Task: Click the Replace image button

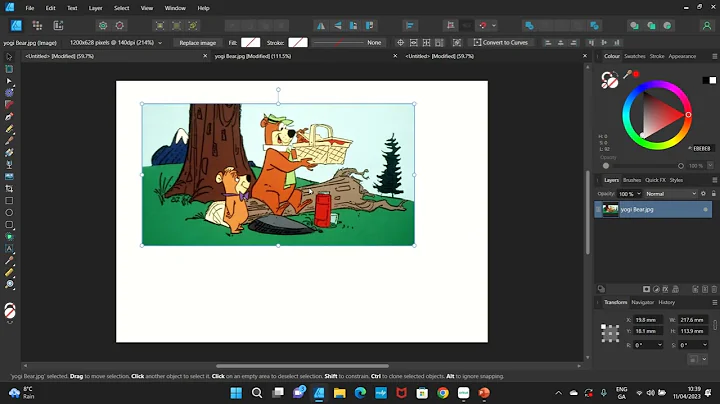Action: (197, 43)
